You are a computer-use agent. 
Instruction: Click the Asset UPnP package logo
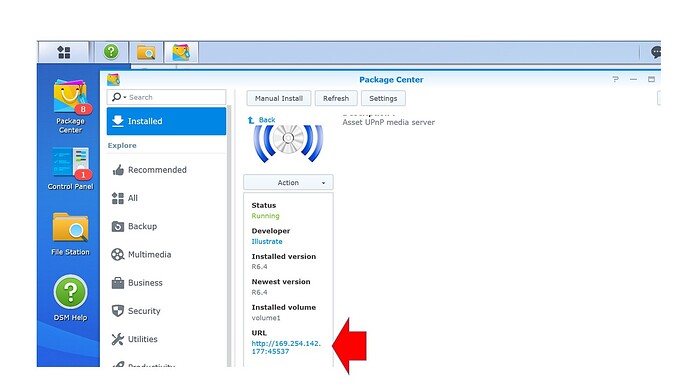click(x=288, y=143)
